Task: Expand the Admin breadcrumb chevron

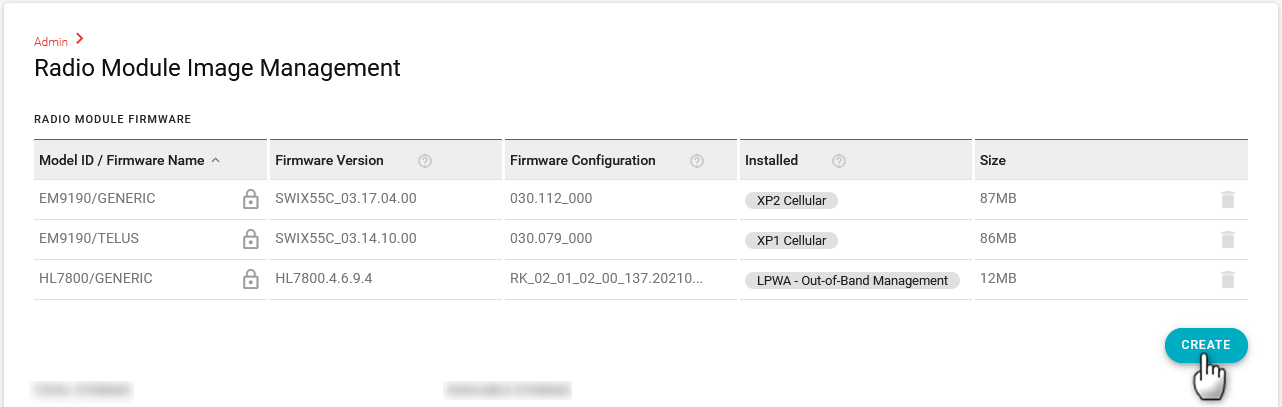Action: point(80,39)
